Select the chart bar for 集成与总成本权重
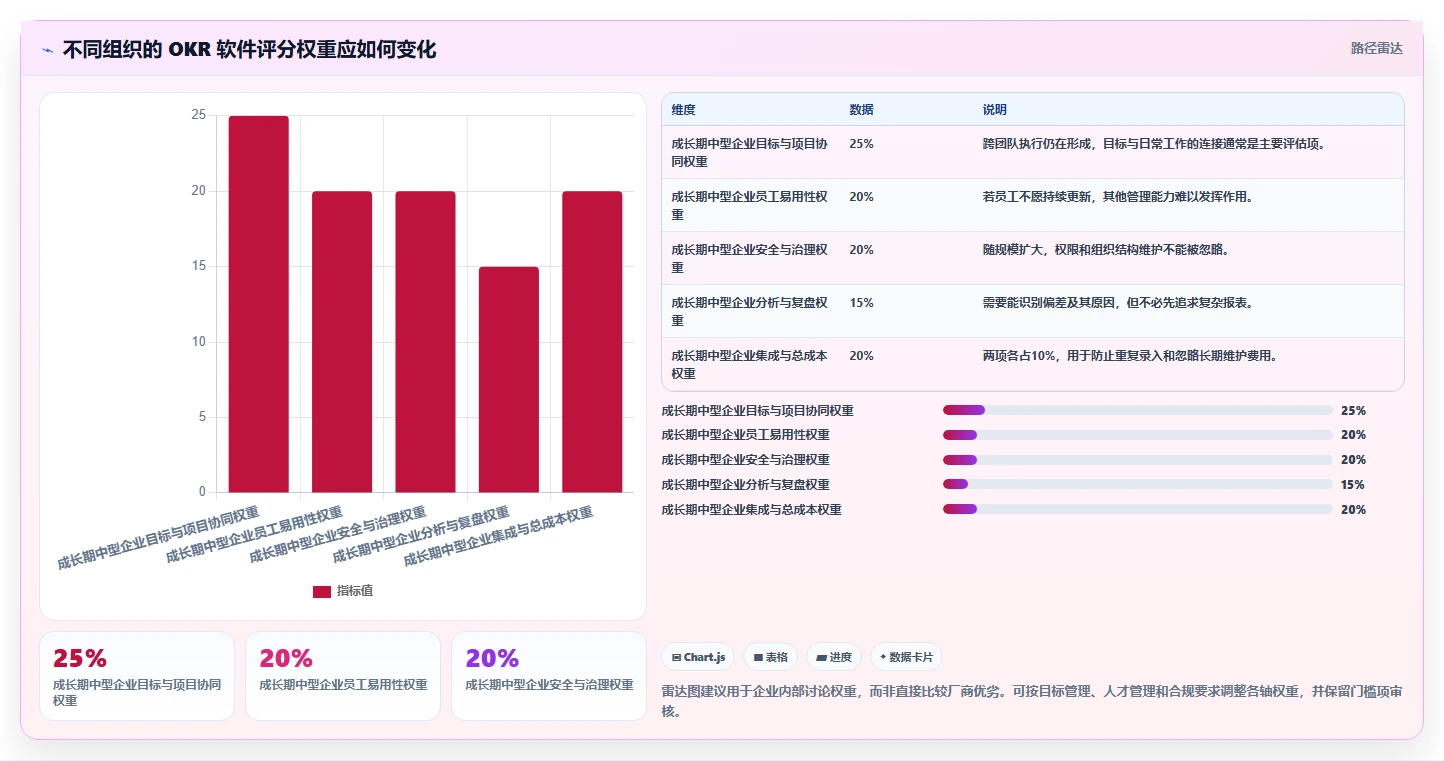This screenshot has height=761, width=1444. coord(592,341)
